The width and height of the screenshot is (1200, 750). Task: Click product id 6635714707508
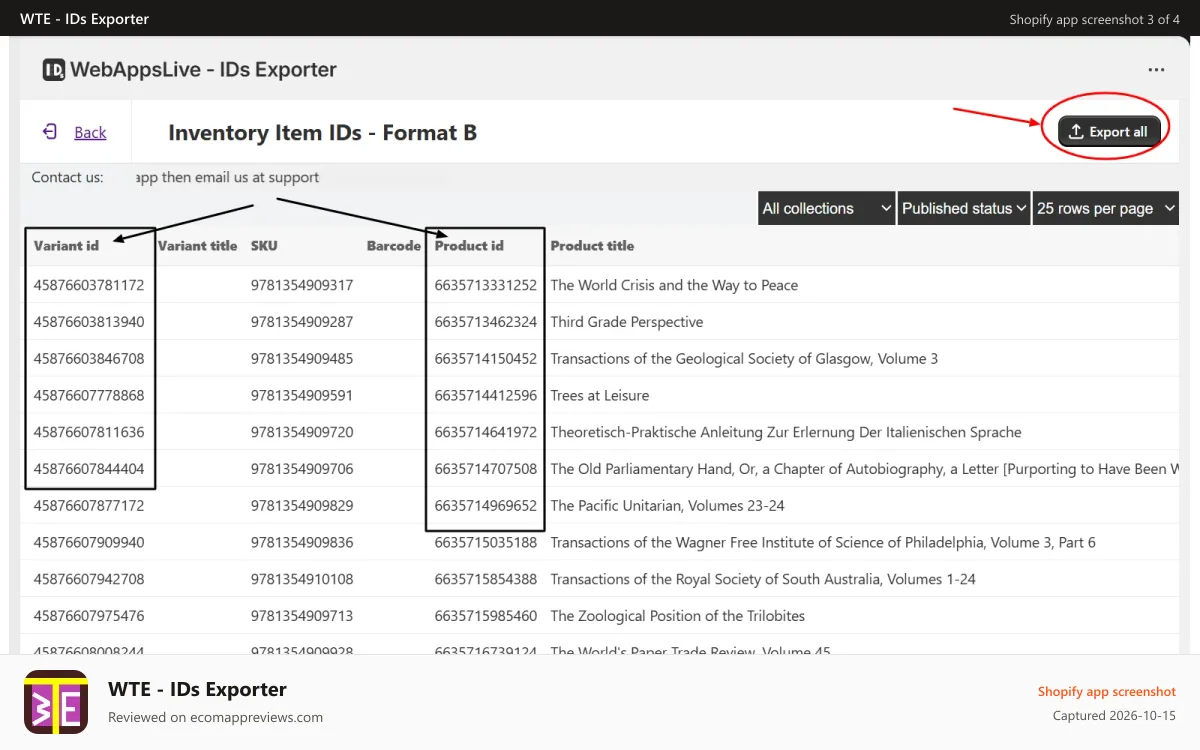point(486,468)
